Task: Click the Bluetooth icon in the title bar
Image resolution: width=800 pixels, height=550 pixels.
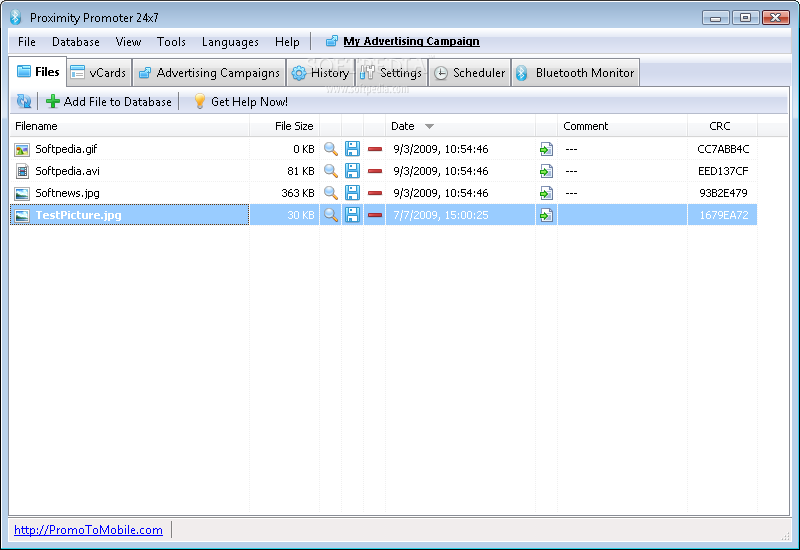Action: pyautogui.click(x=16, y=17)
